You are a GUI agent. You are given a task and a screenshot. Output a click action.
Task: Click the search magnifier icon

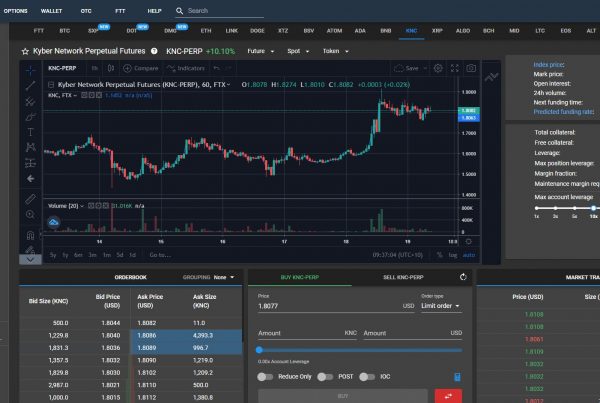click(x=179, y=11)
